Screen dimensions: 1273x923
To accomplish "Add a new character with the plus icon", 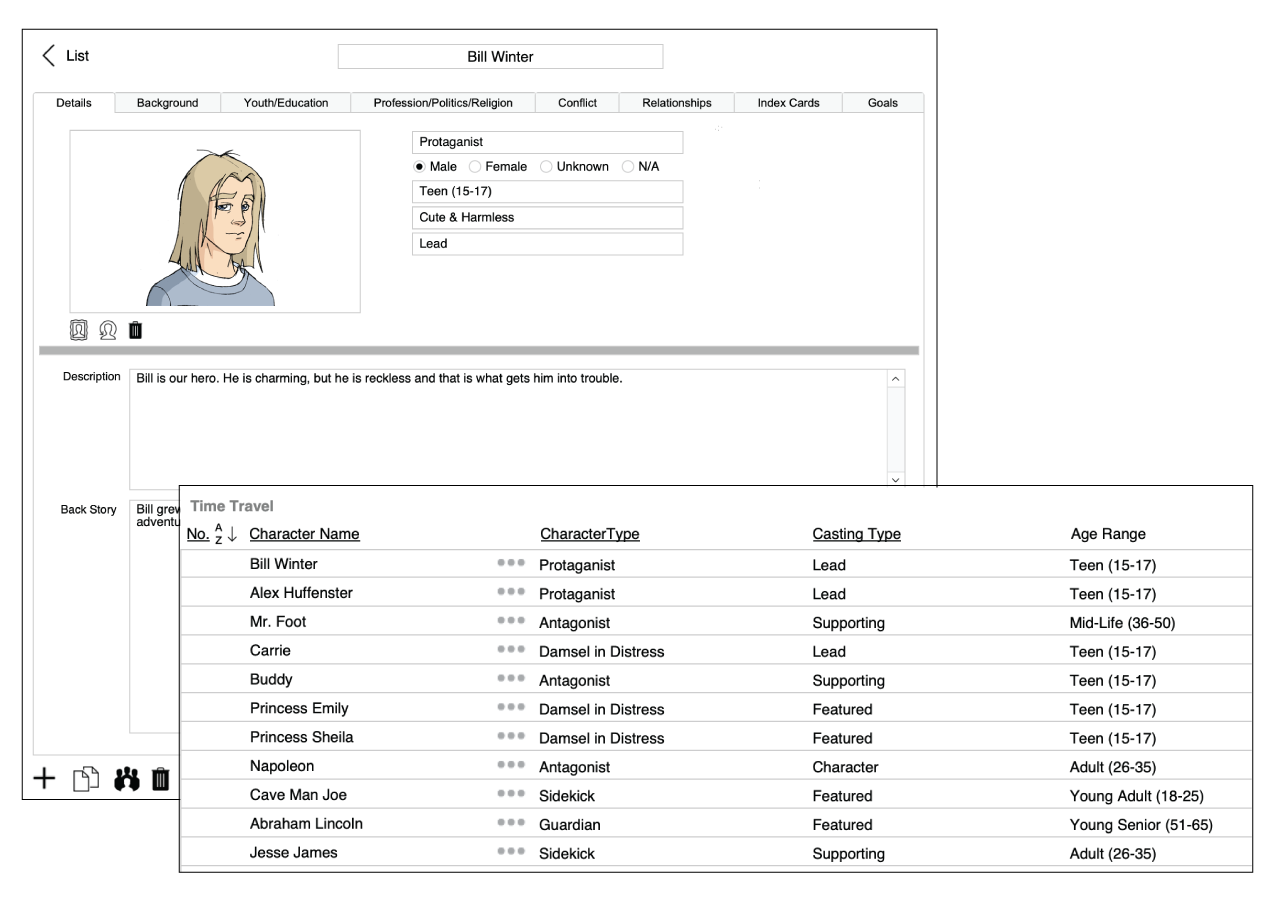I will point(44,779).
